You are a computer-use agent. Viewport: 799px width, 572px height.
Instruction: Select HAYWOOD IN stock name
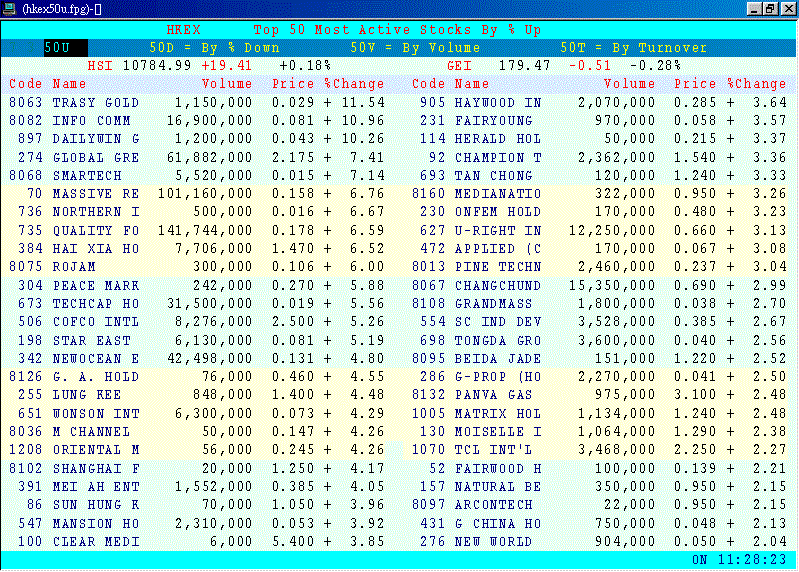[x=498, y=103]
